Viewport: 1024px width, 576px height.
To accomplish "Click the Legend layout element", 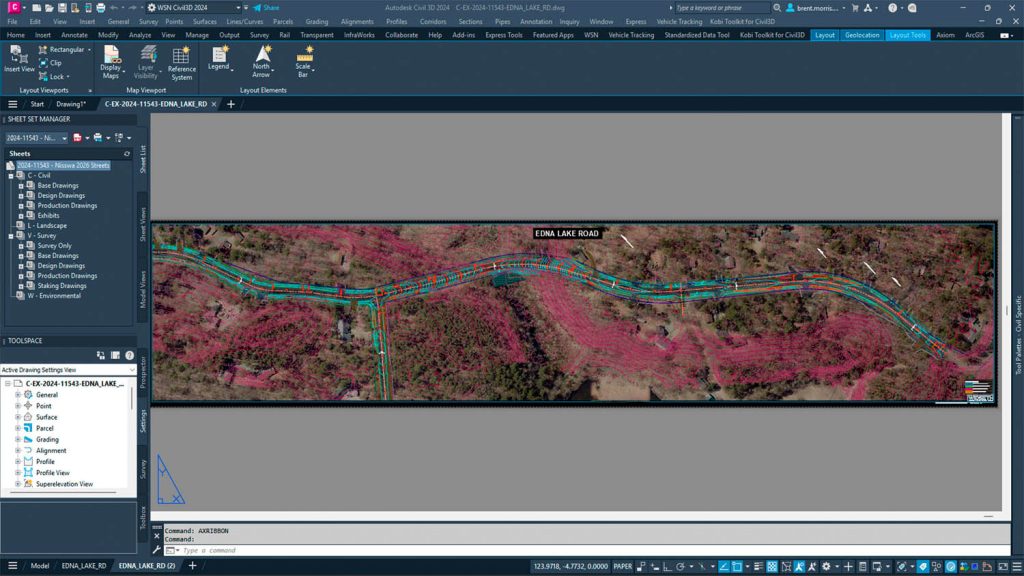I will pyautogui.click(x=219, y=58).
